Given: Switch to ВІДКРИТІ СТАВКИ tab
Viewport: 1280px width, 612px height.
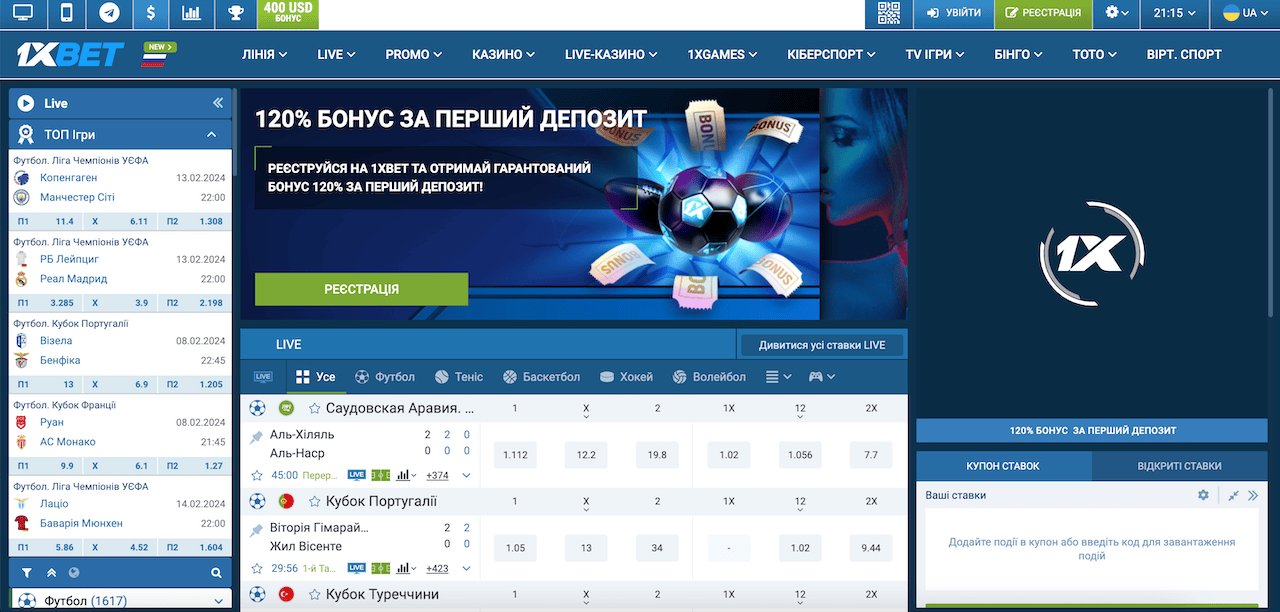Looking at the screenshot, I should [1179, 466].
